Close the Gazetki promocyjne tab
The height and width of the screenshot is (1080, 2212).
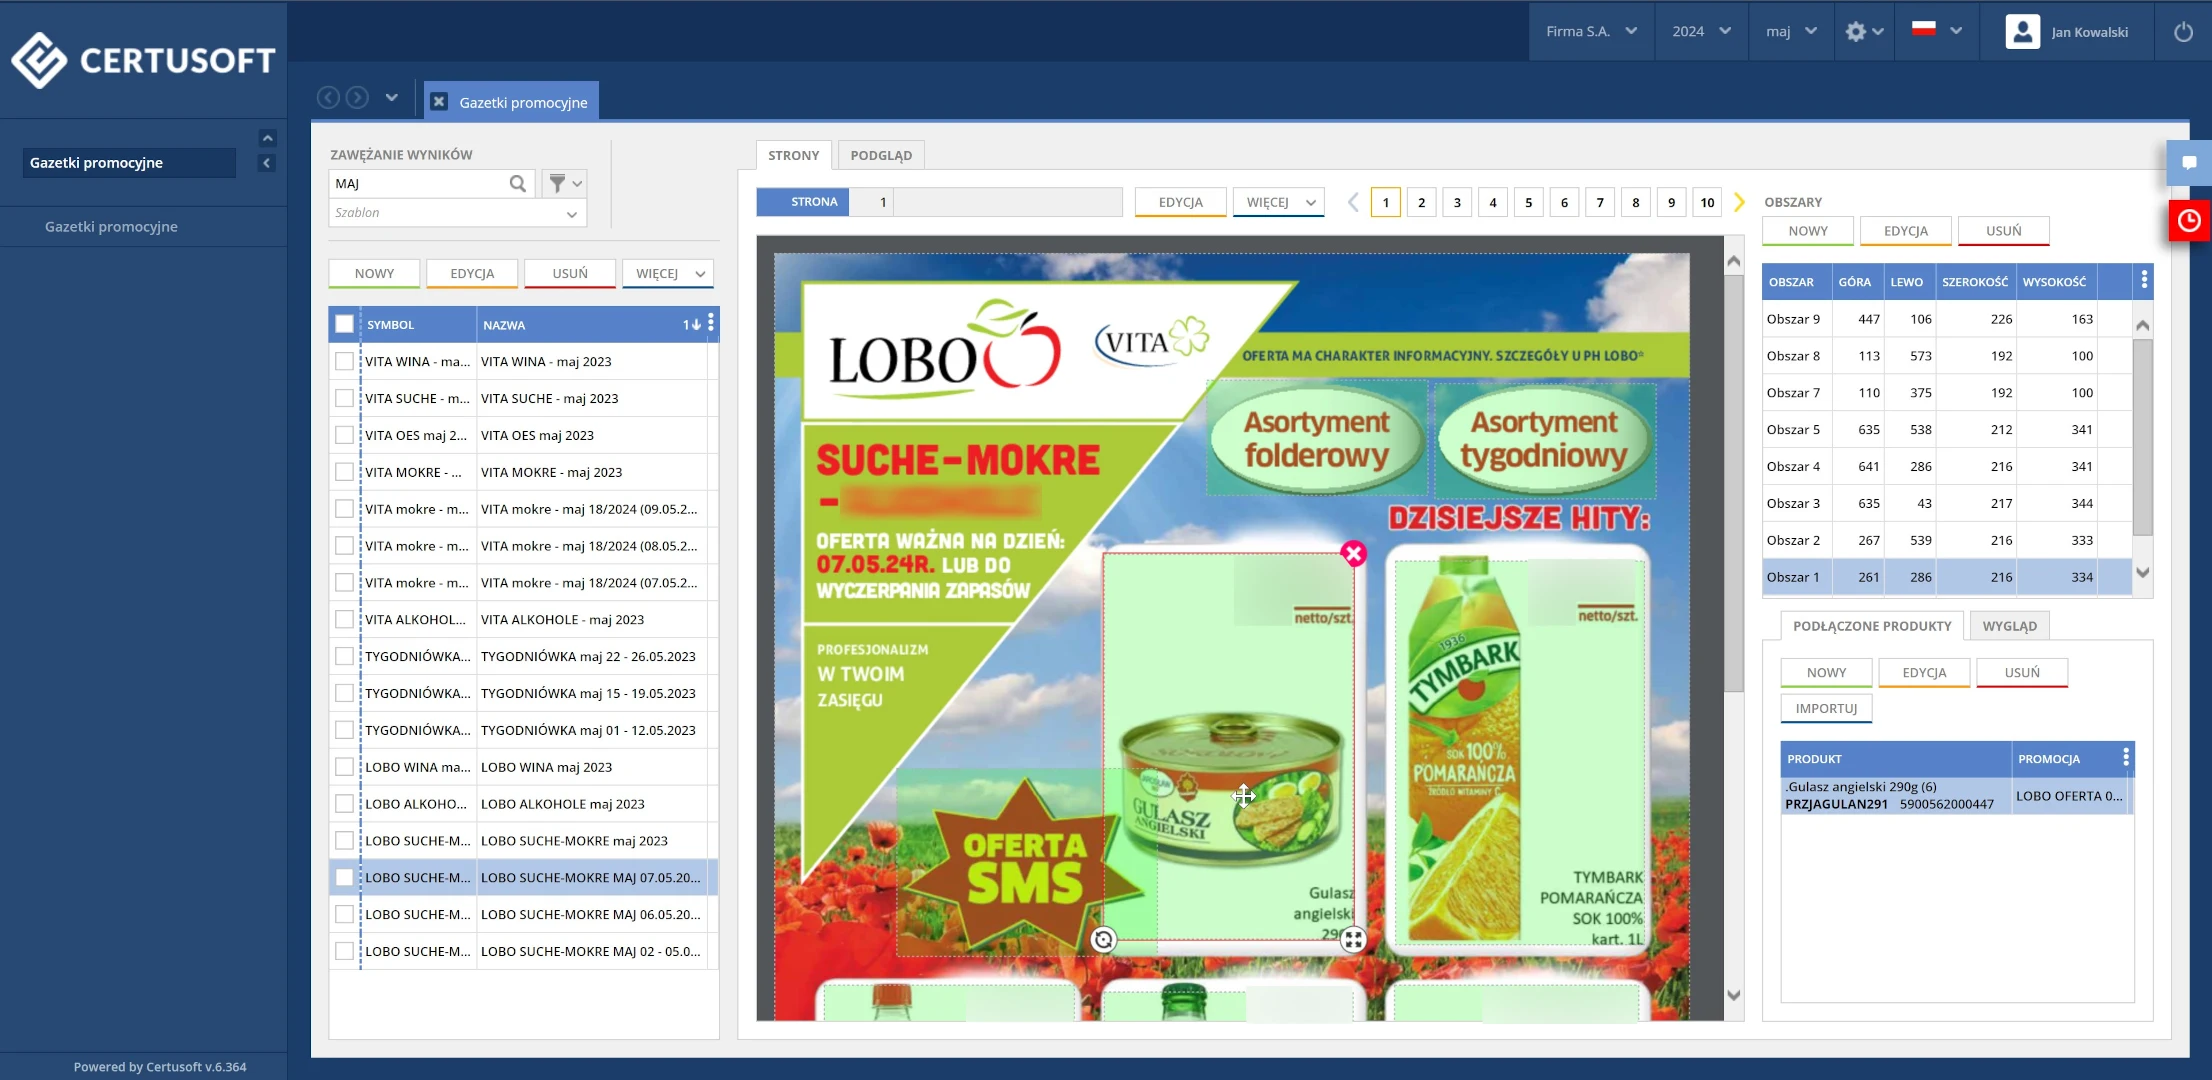(439, 102)
